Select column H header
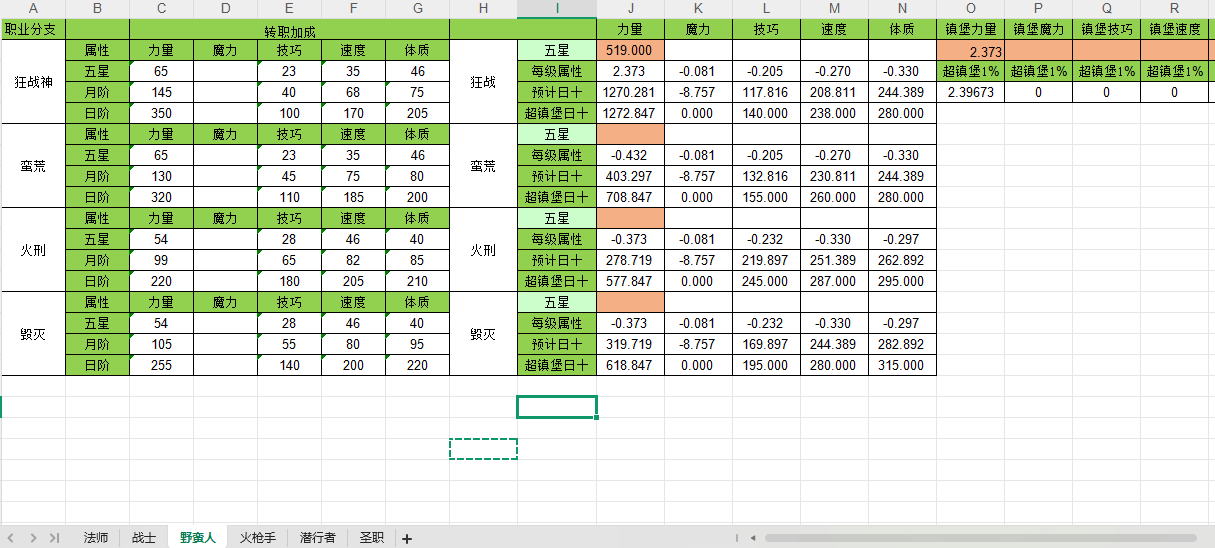 [483, 9]
